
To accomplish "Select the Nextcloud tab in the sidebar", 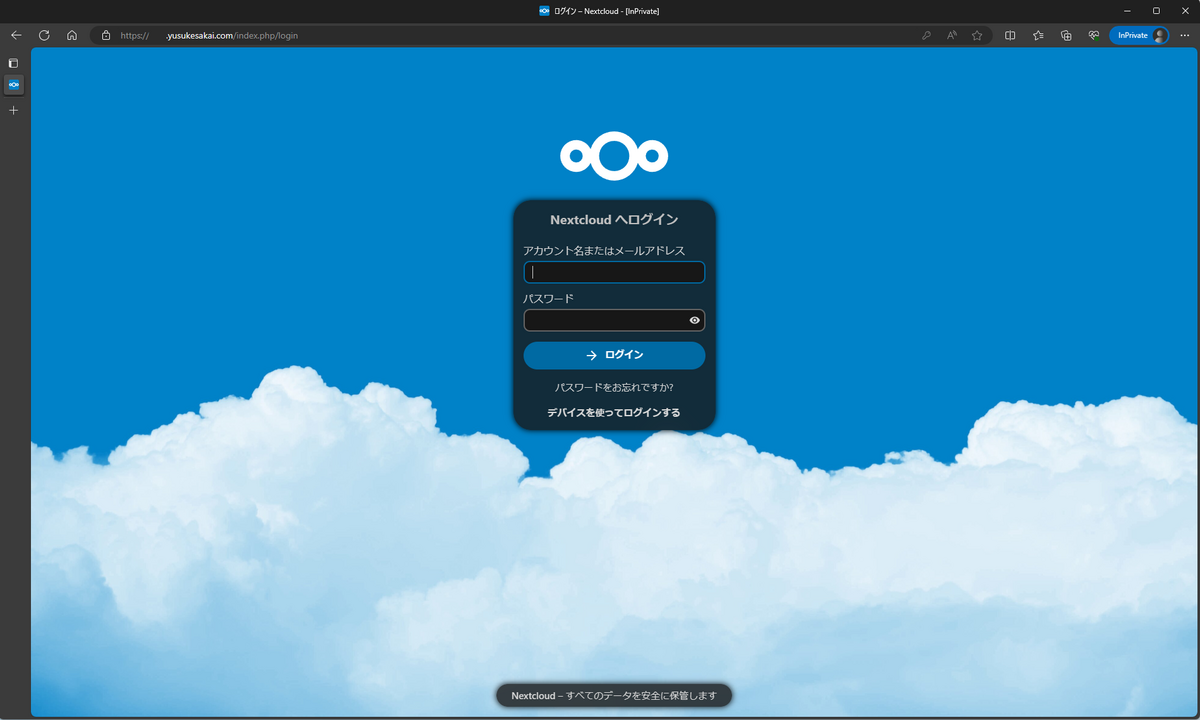I will pyautogui.click(x=13, y=85).
